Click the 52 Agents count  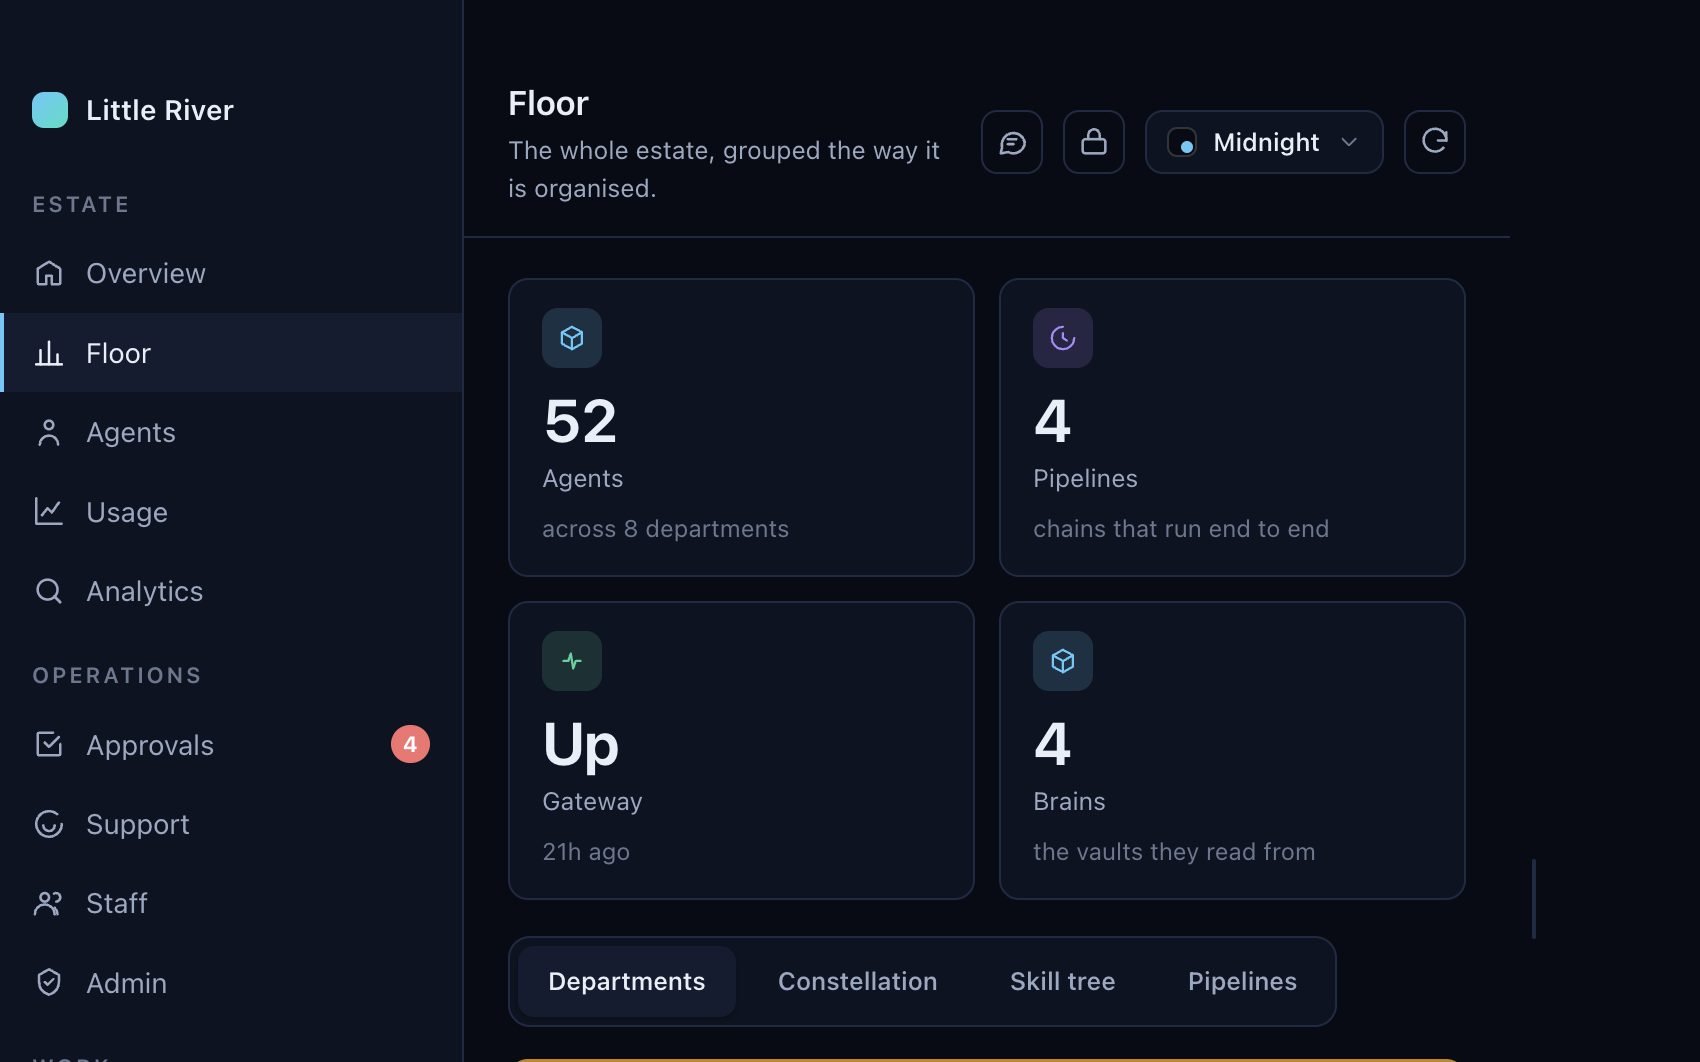(x=581, y=421)
